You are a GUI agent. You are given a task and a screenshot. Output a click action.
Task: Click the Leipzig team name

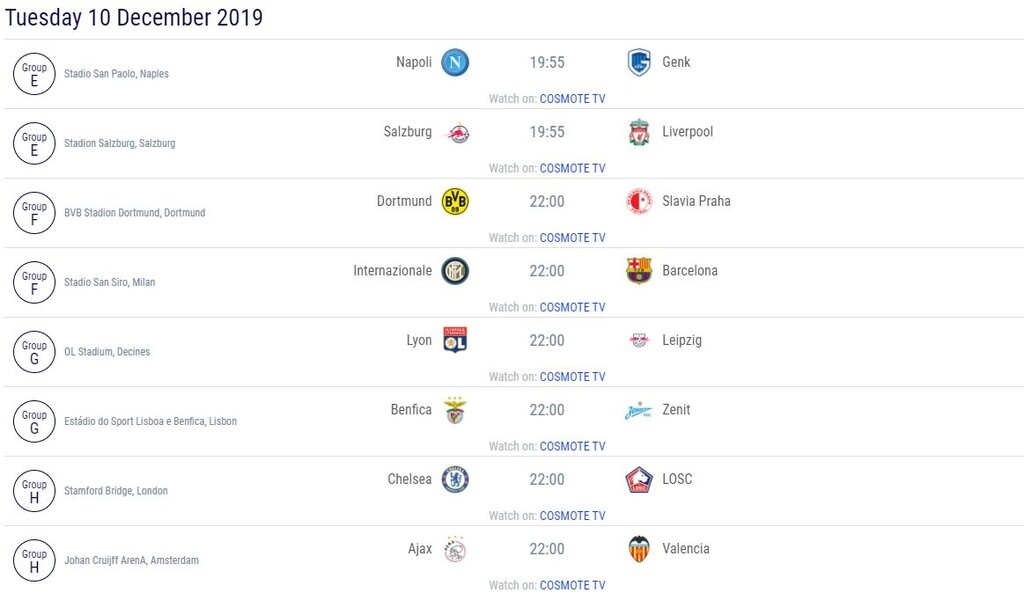pyautogui.click(x=682, y=340)
